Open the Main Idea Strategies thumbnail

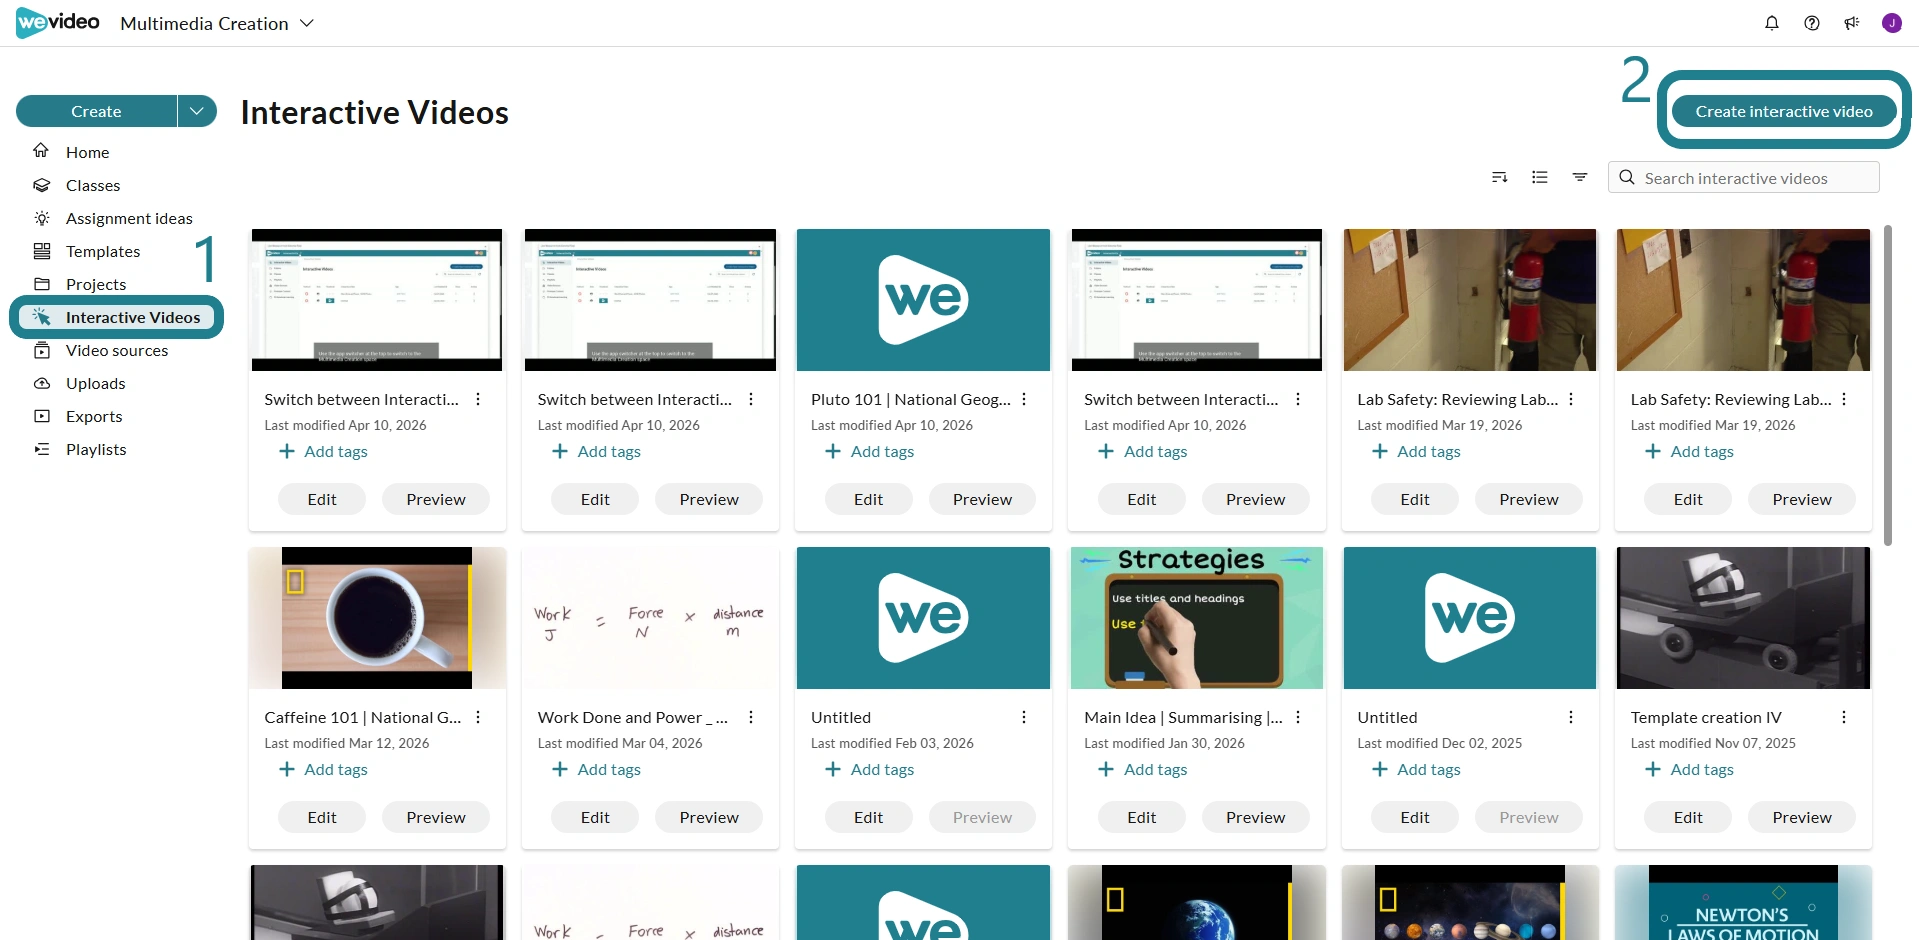(1196, 617)
